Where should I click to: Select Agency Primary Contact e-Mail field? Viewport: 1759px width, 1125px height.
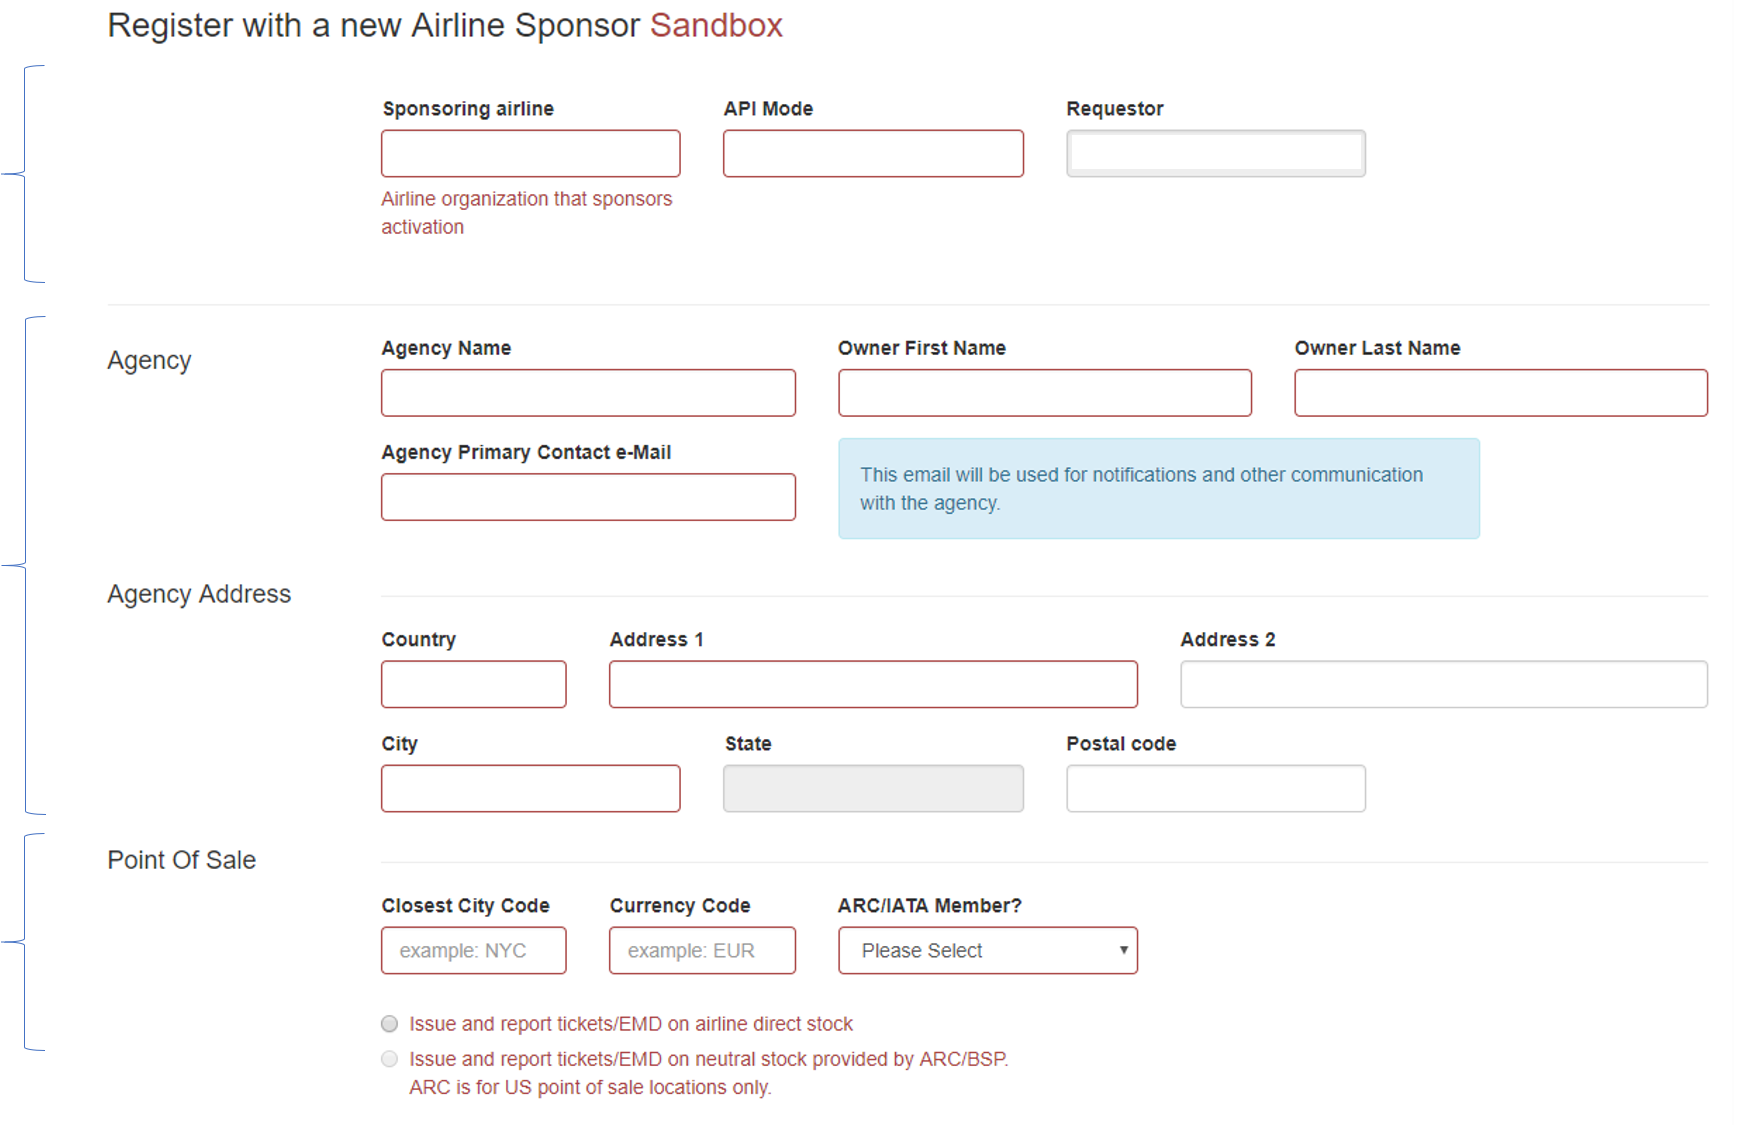click(x=588, y=497)
